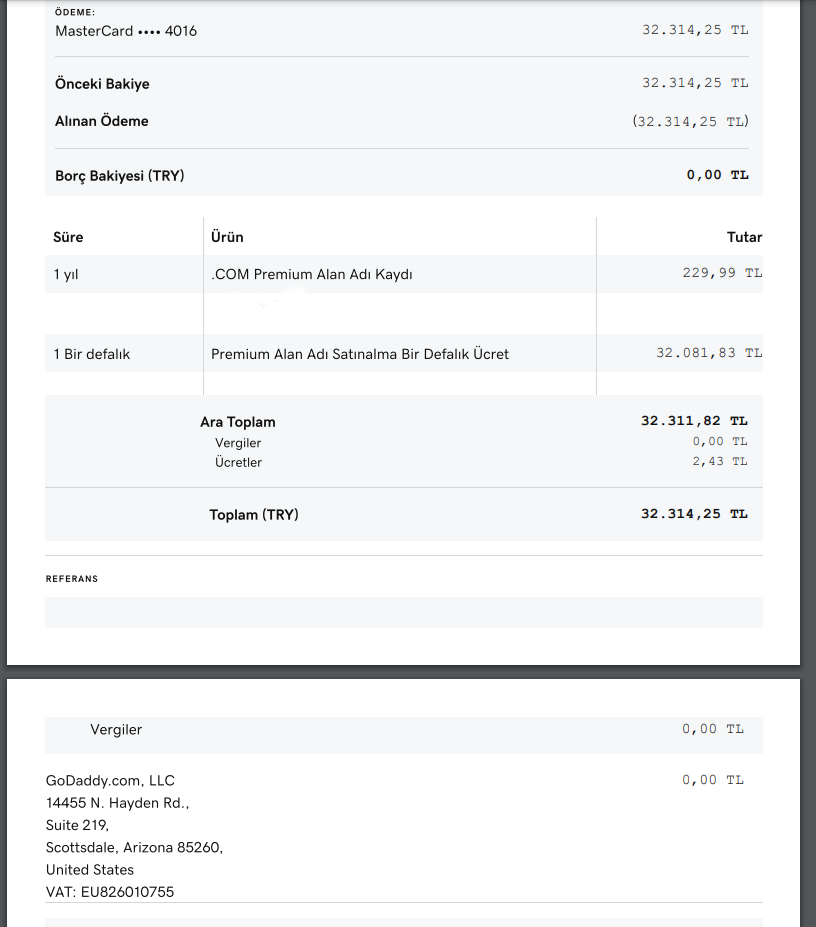The width and height of the screenshot is (816, 927).
Task: Select the .COM Premium Alan Adı Kaydı item
Action: [x=312, y=274]
